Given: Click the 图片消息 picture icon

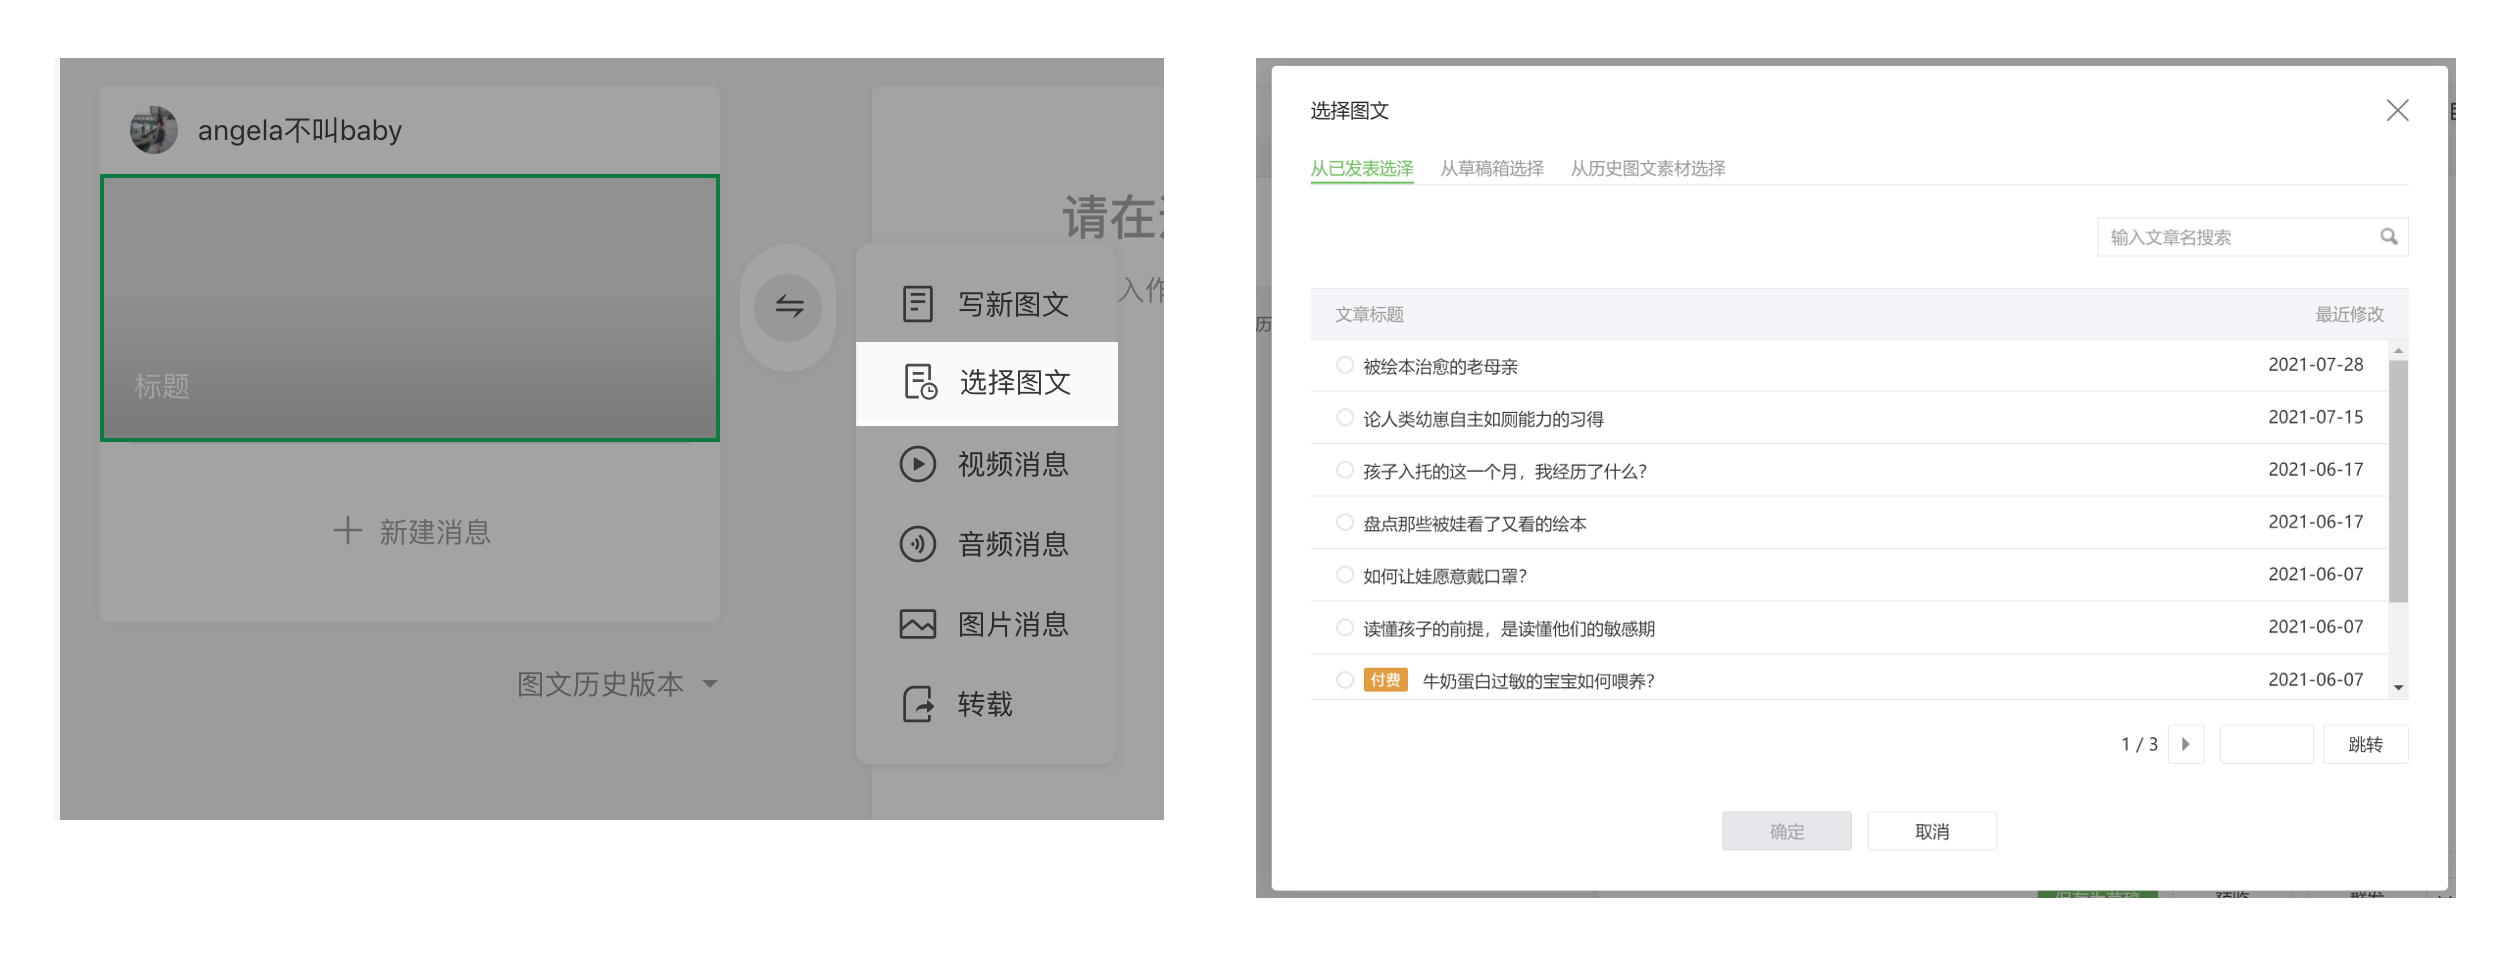Looking at the screenshot, I should (x=917, y=624).
